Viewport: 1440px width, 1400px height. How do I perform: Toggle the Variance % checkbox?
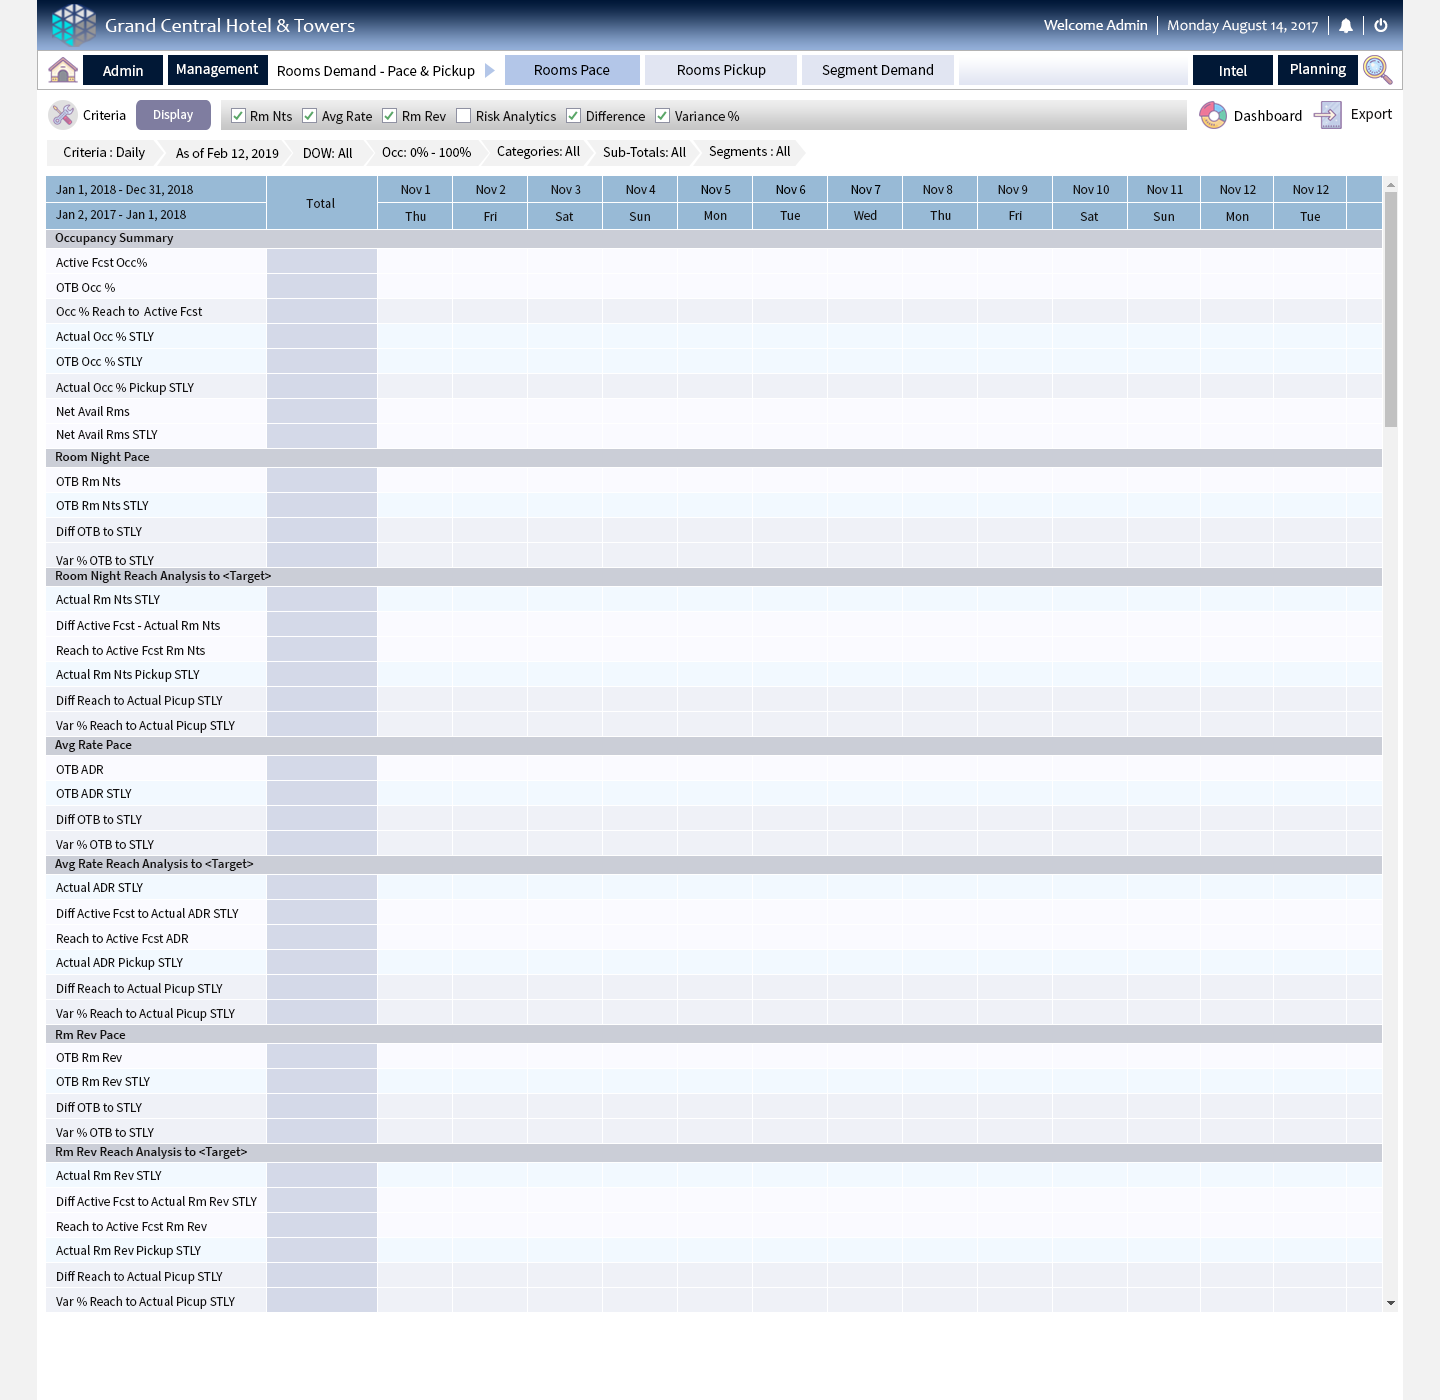point(662,116)
